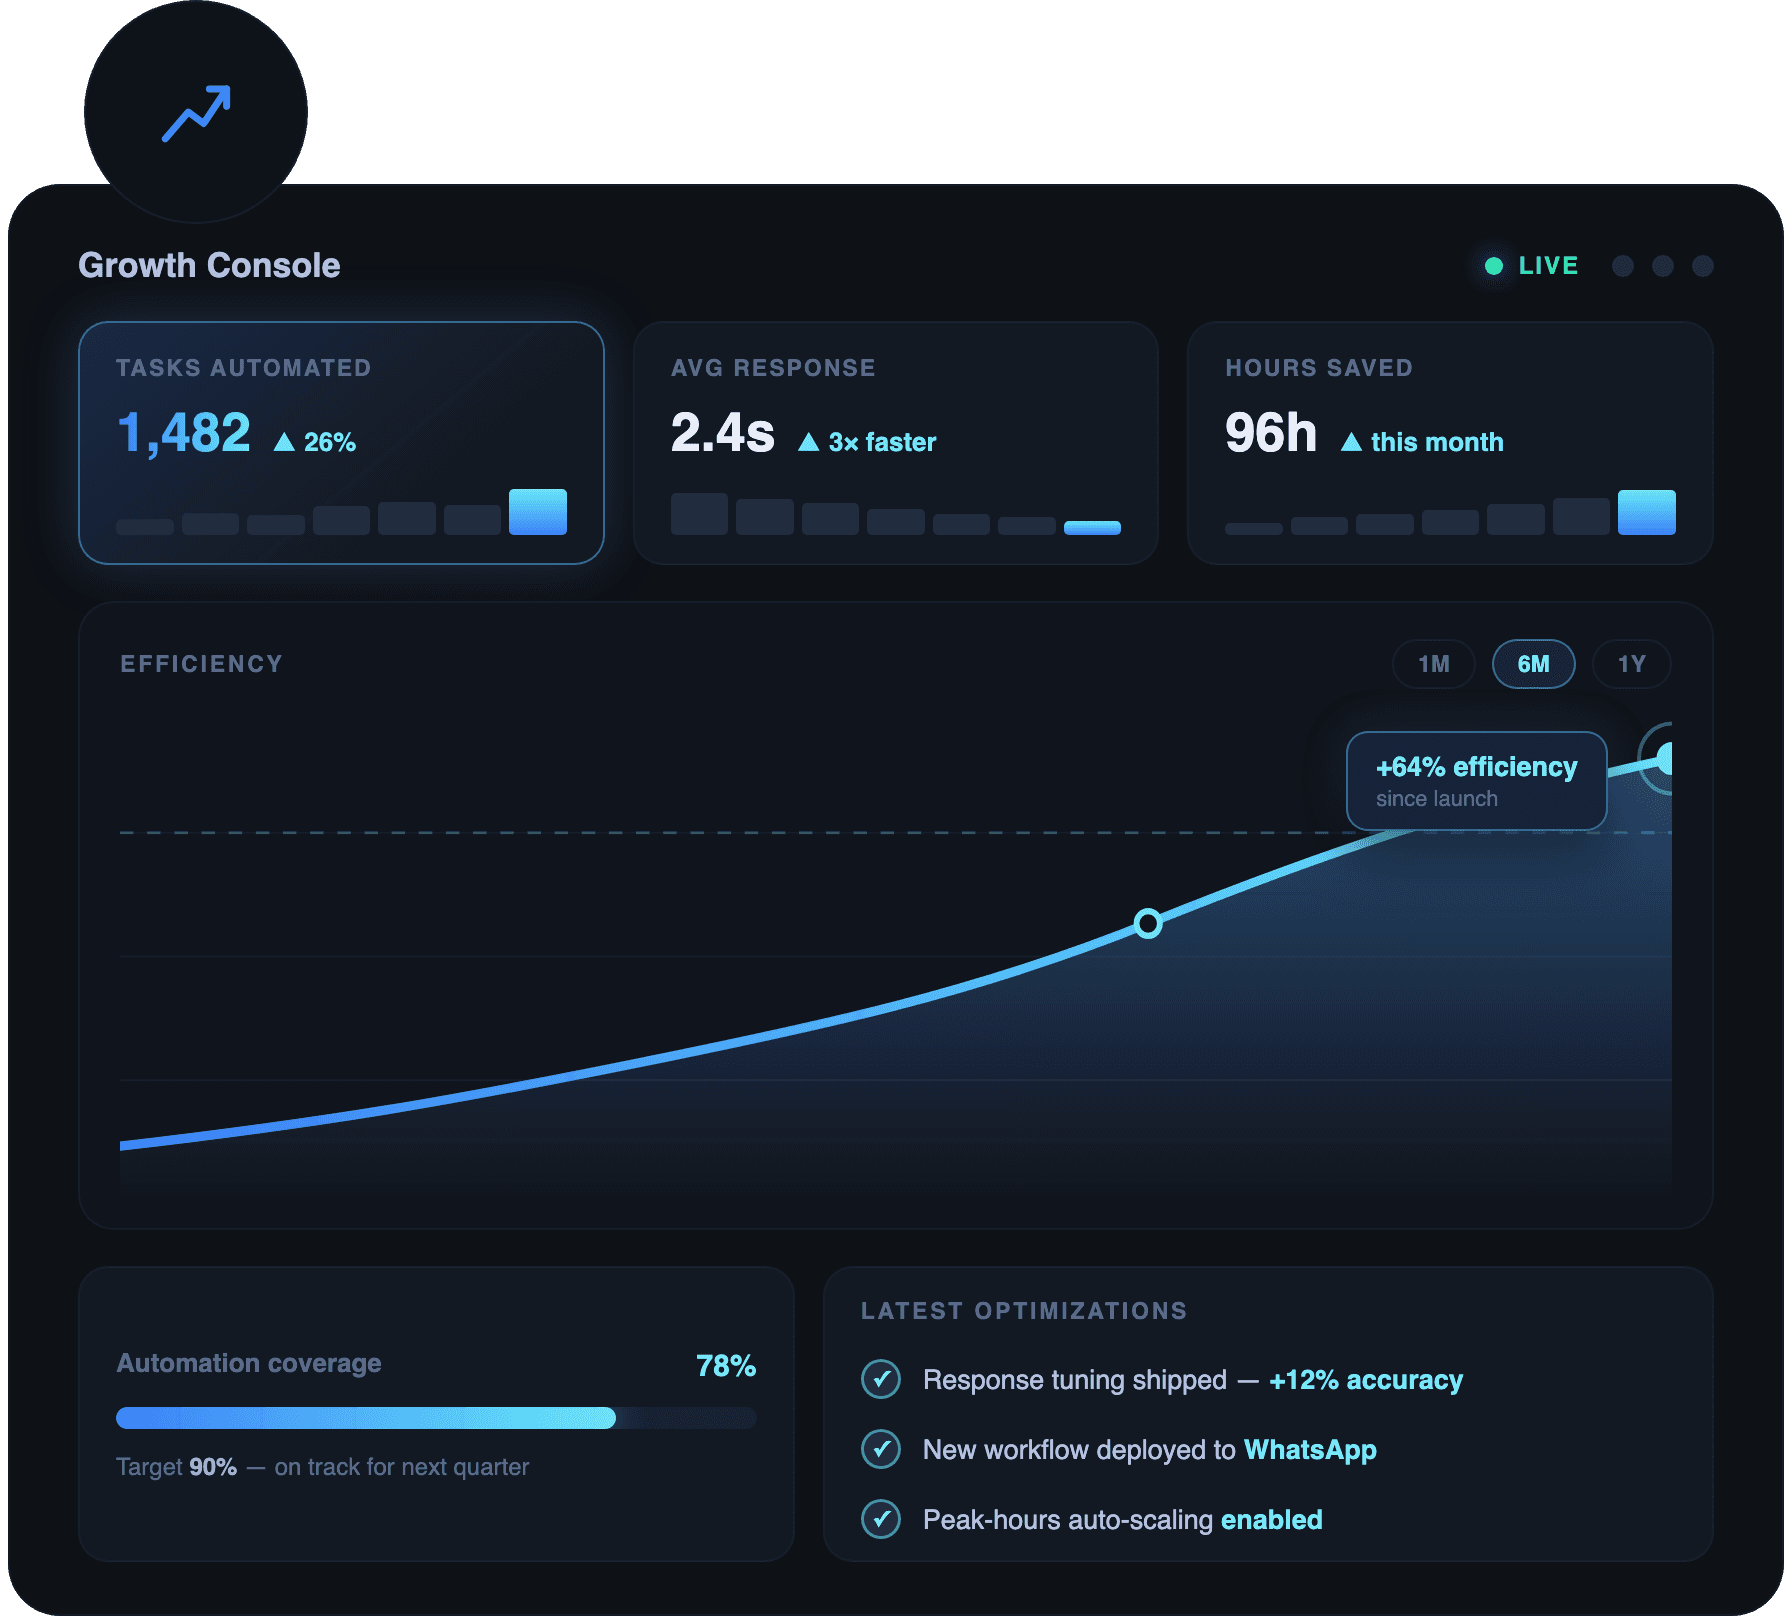Click the highlighted bar in Tasks Automated sparkline

[x=538, y=512]
